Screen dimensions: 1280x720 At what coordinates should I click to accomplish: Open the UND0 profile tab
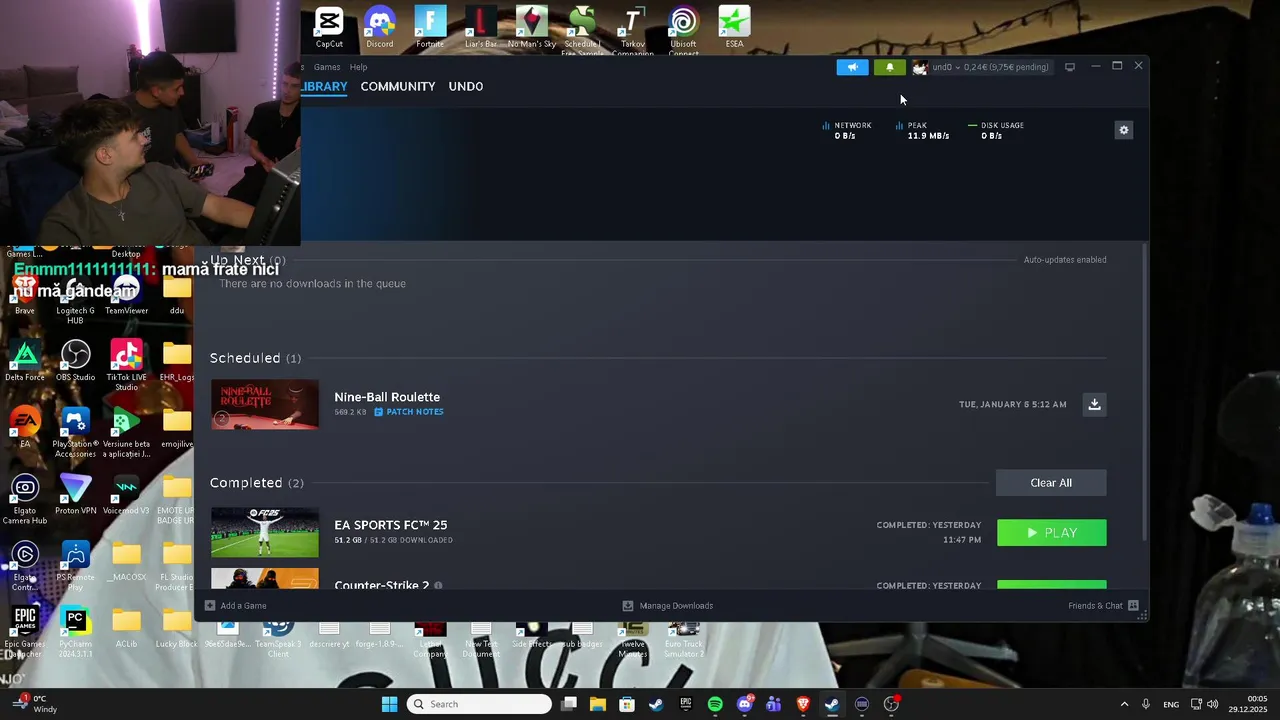[x=466, y=86]
